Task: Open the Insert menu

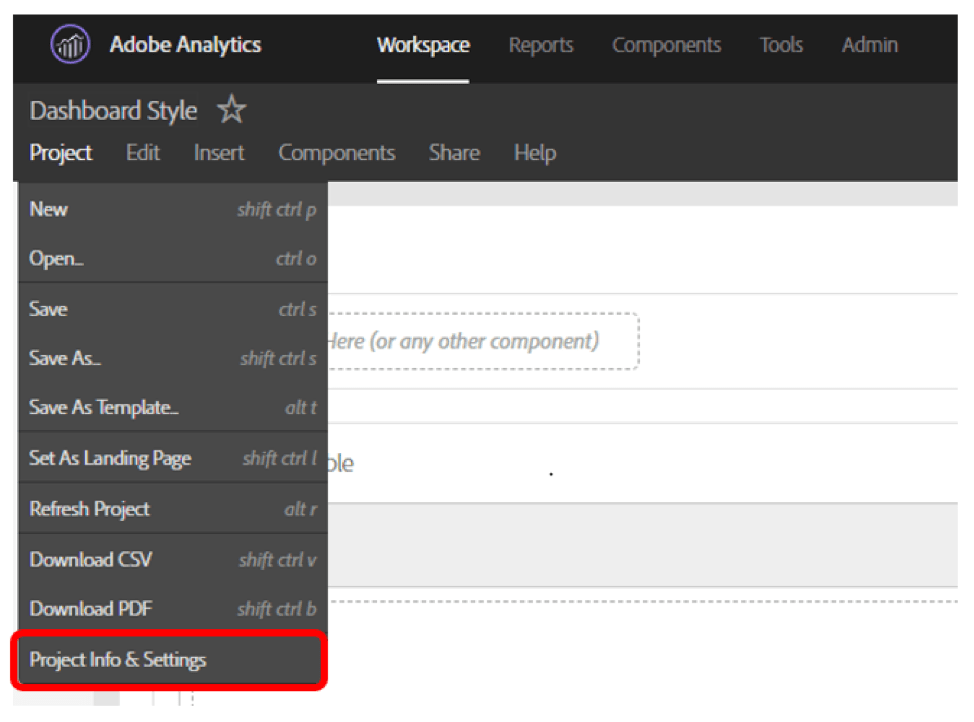Action: 219,153
